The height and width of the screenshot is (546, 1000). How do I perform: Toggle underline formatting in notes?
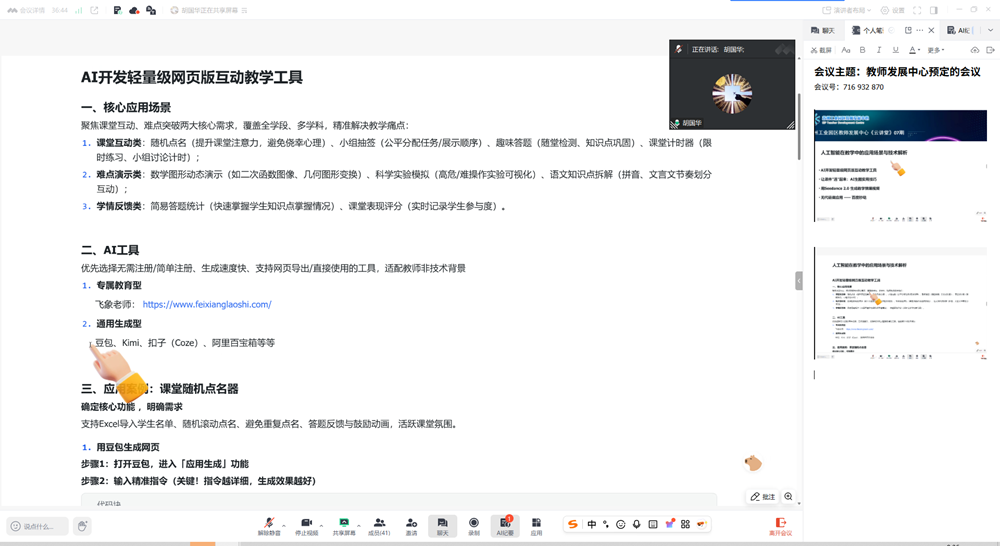pyautogui.click(x=895, y=50)
